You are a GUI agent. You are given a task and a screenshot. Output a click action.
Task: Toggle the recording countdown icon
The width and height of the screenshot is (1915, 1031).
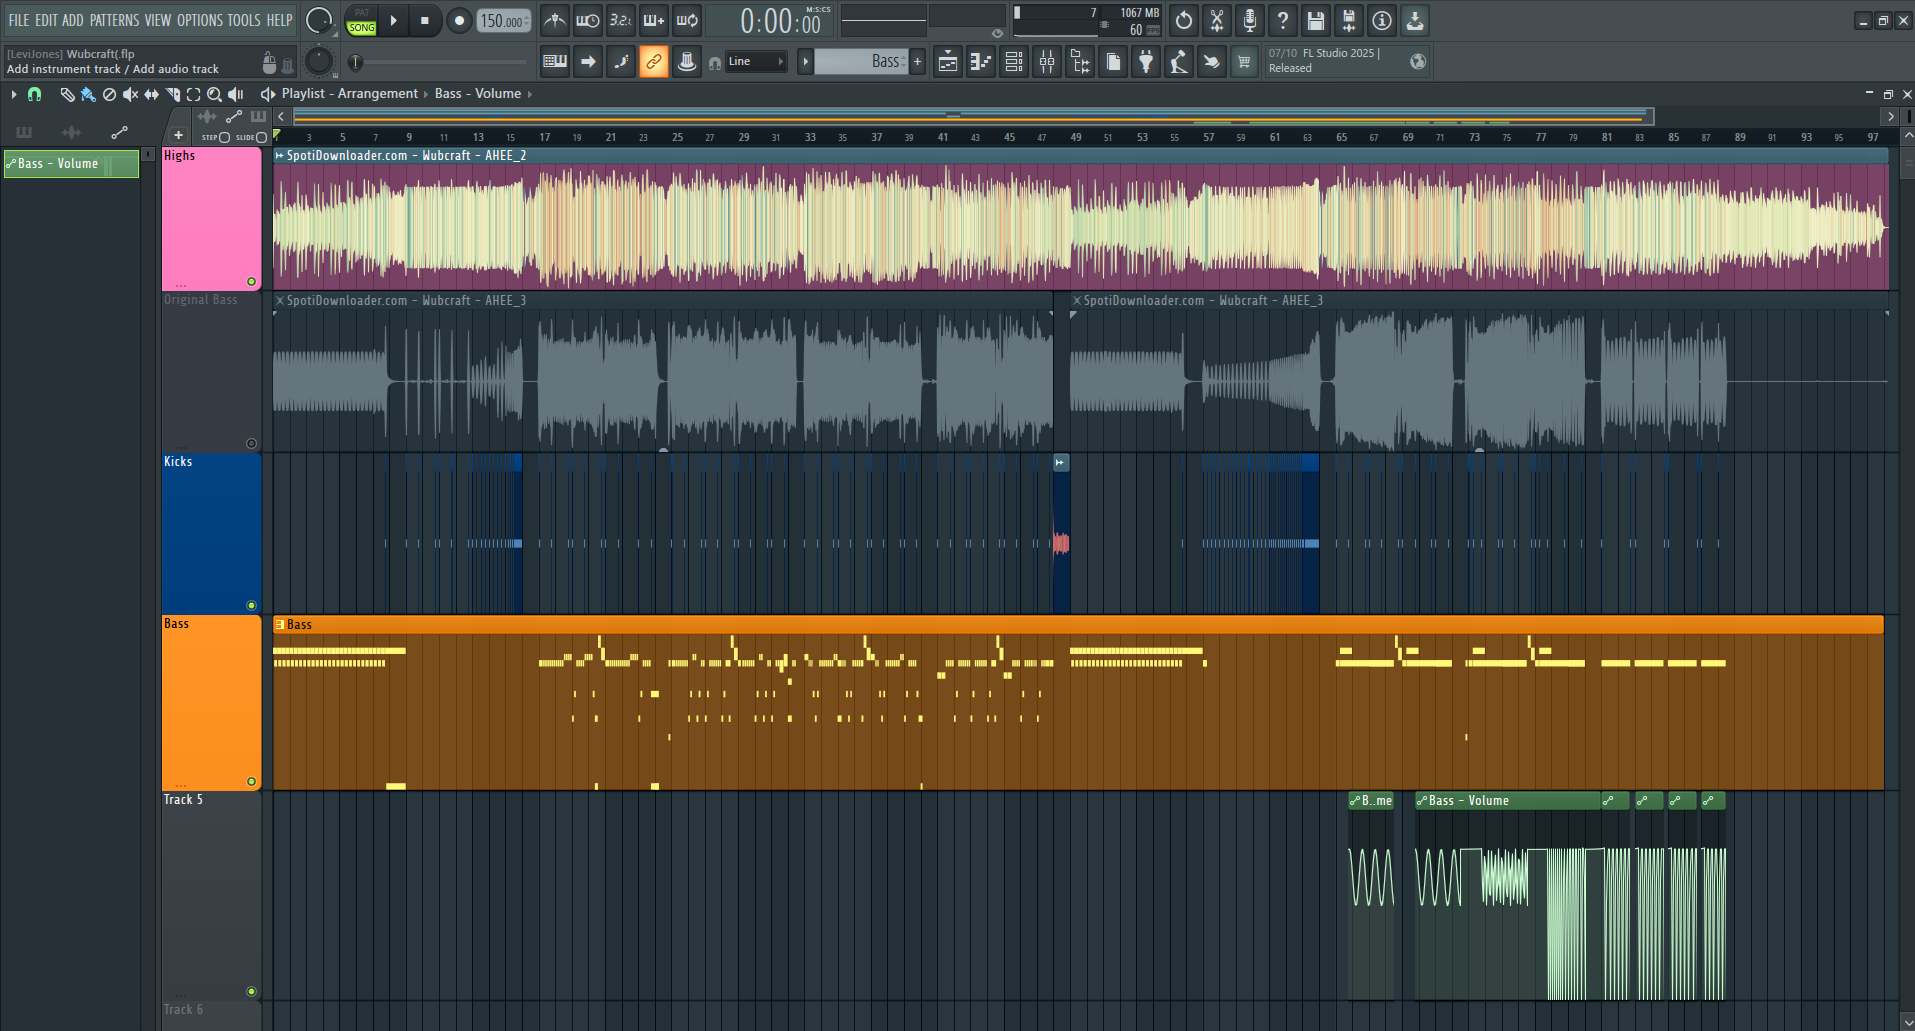pyautogui.click(x=621, y=20)
